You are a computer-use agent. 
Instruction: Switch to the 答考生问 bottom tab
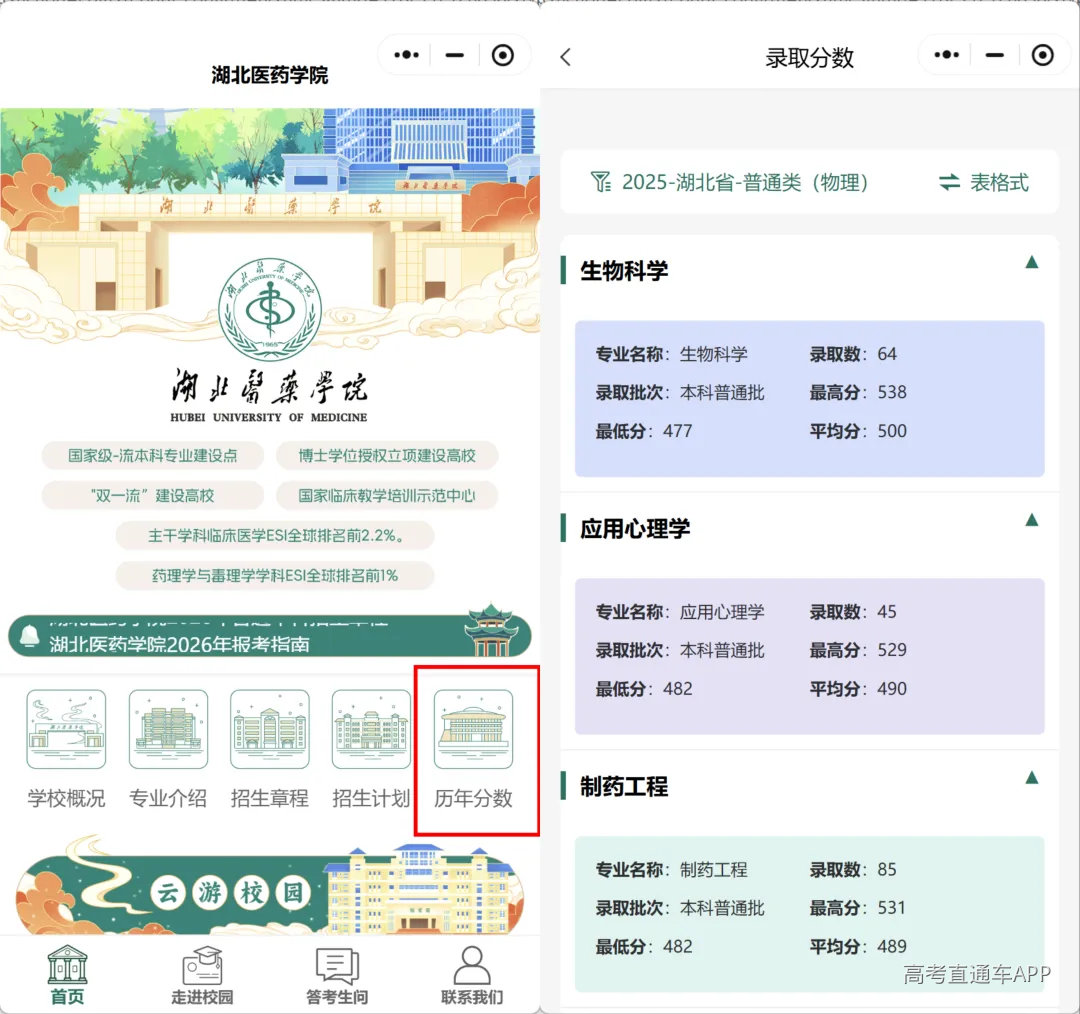337,975
